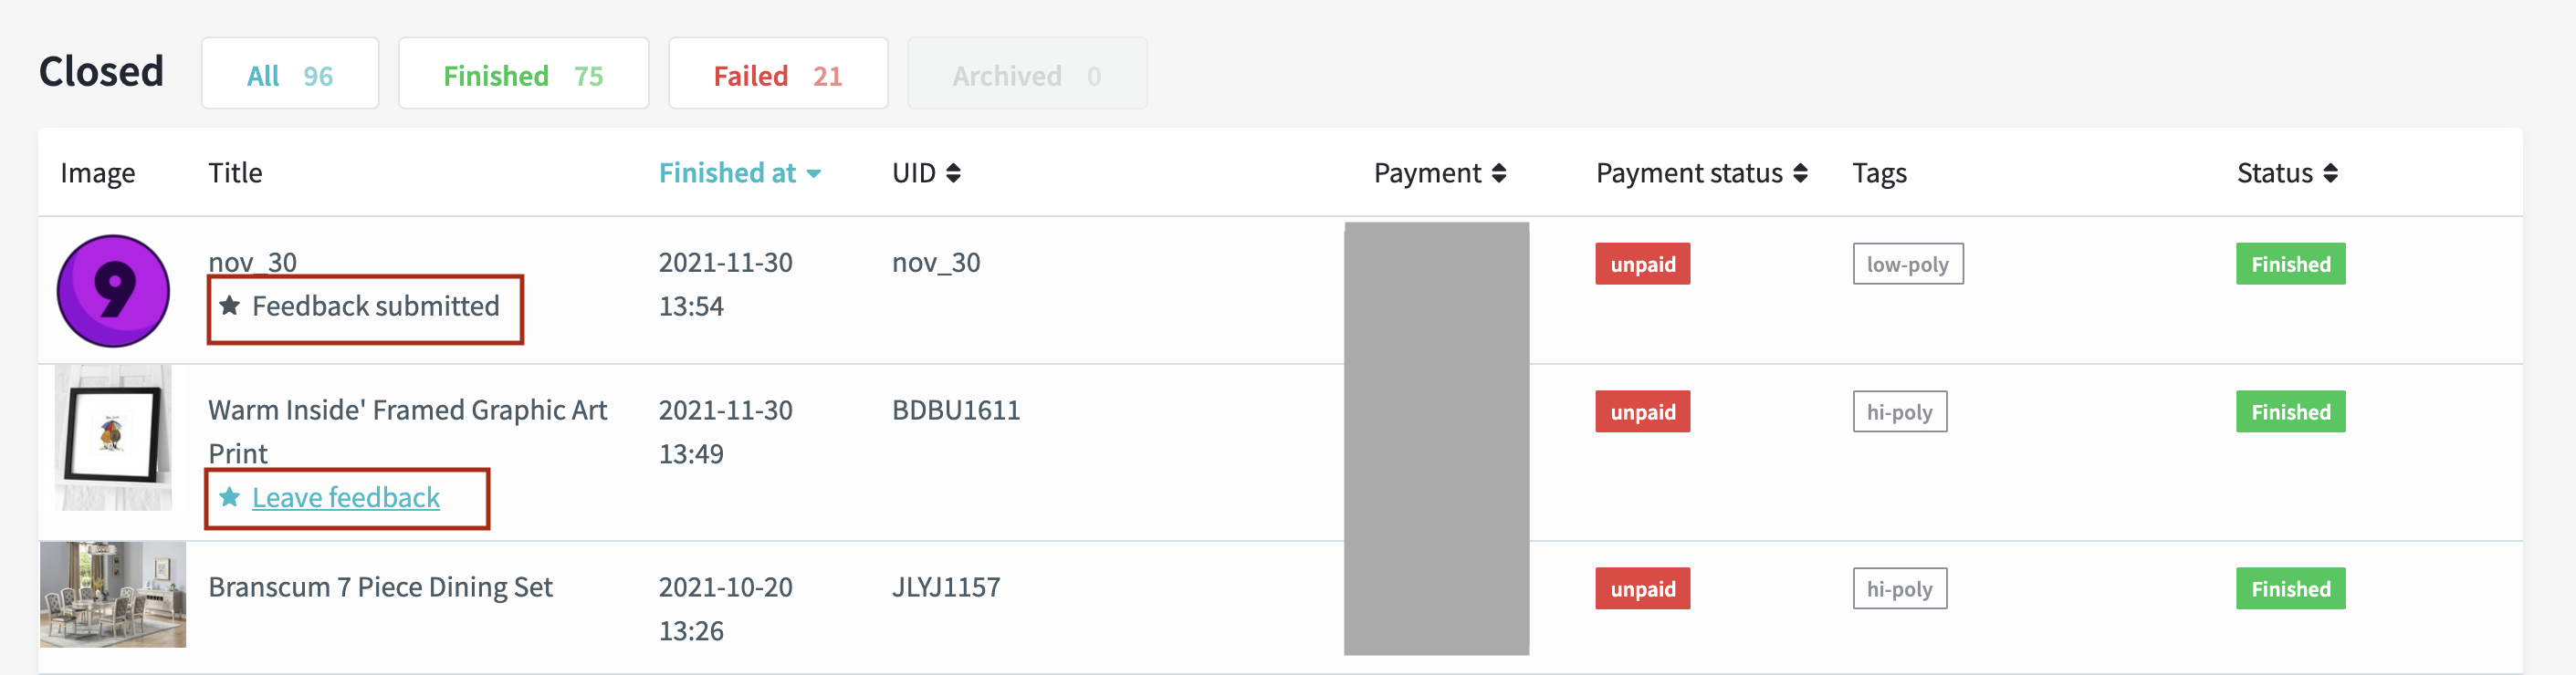Click the Finished status badge for nov_30
Viewport: 2576px width, 675px height.
(x=2290, y=264)
